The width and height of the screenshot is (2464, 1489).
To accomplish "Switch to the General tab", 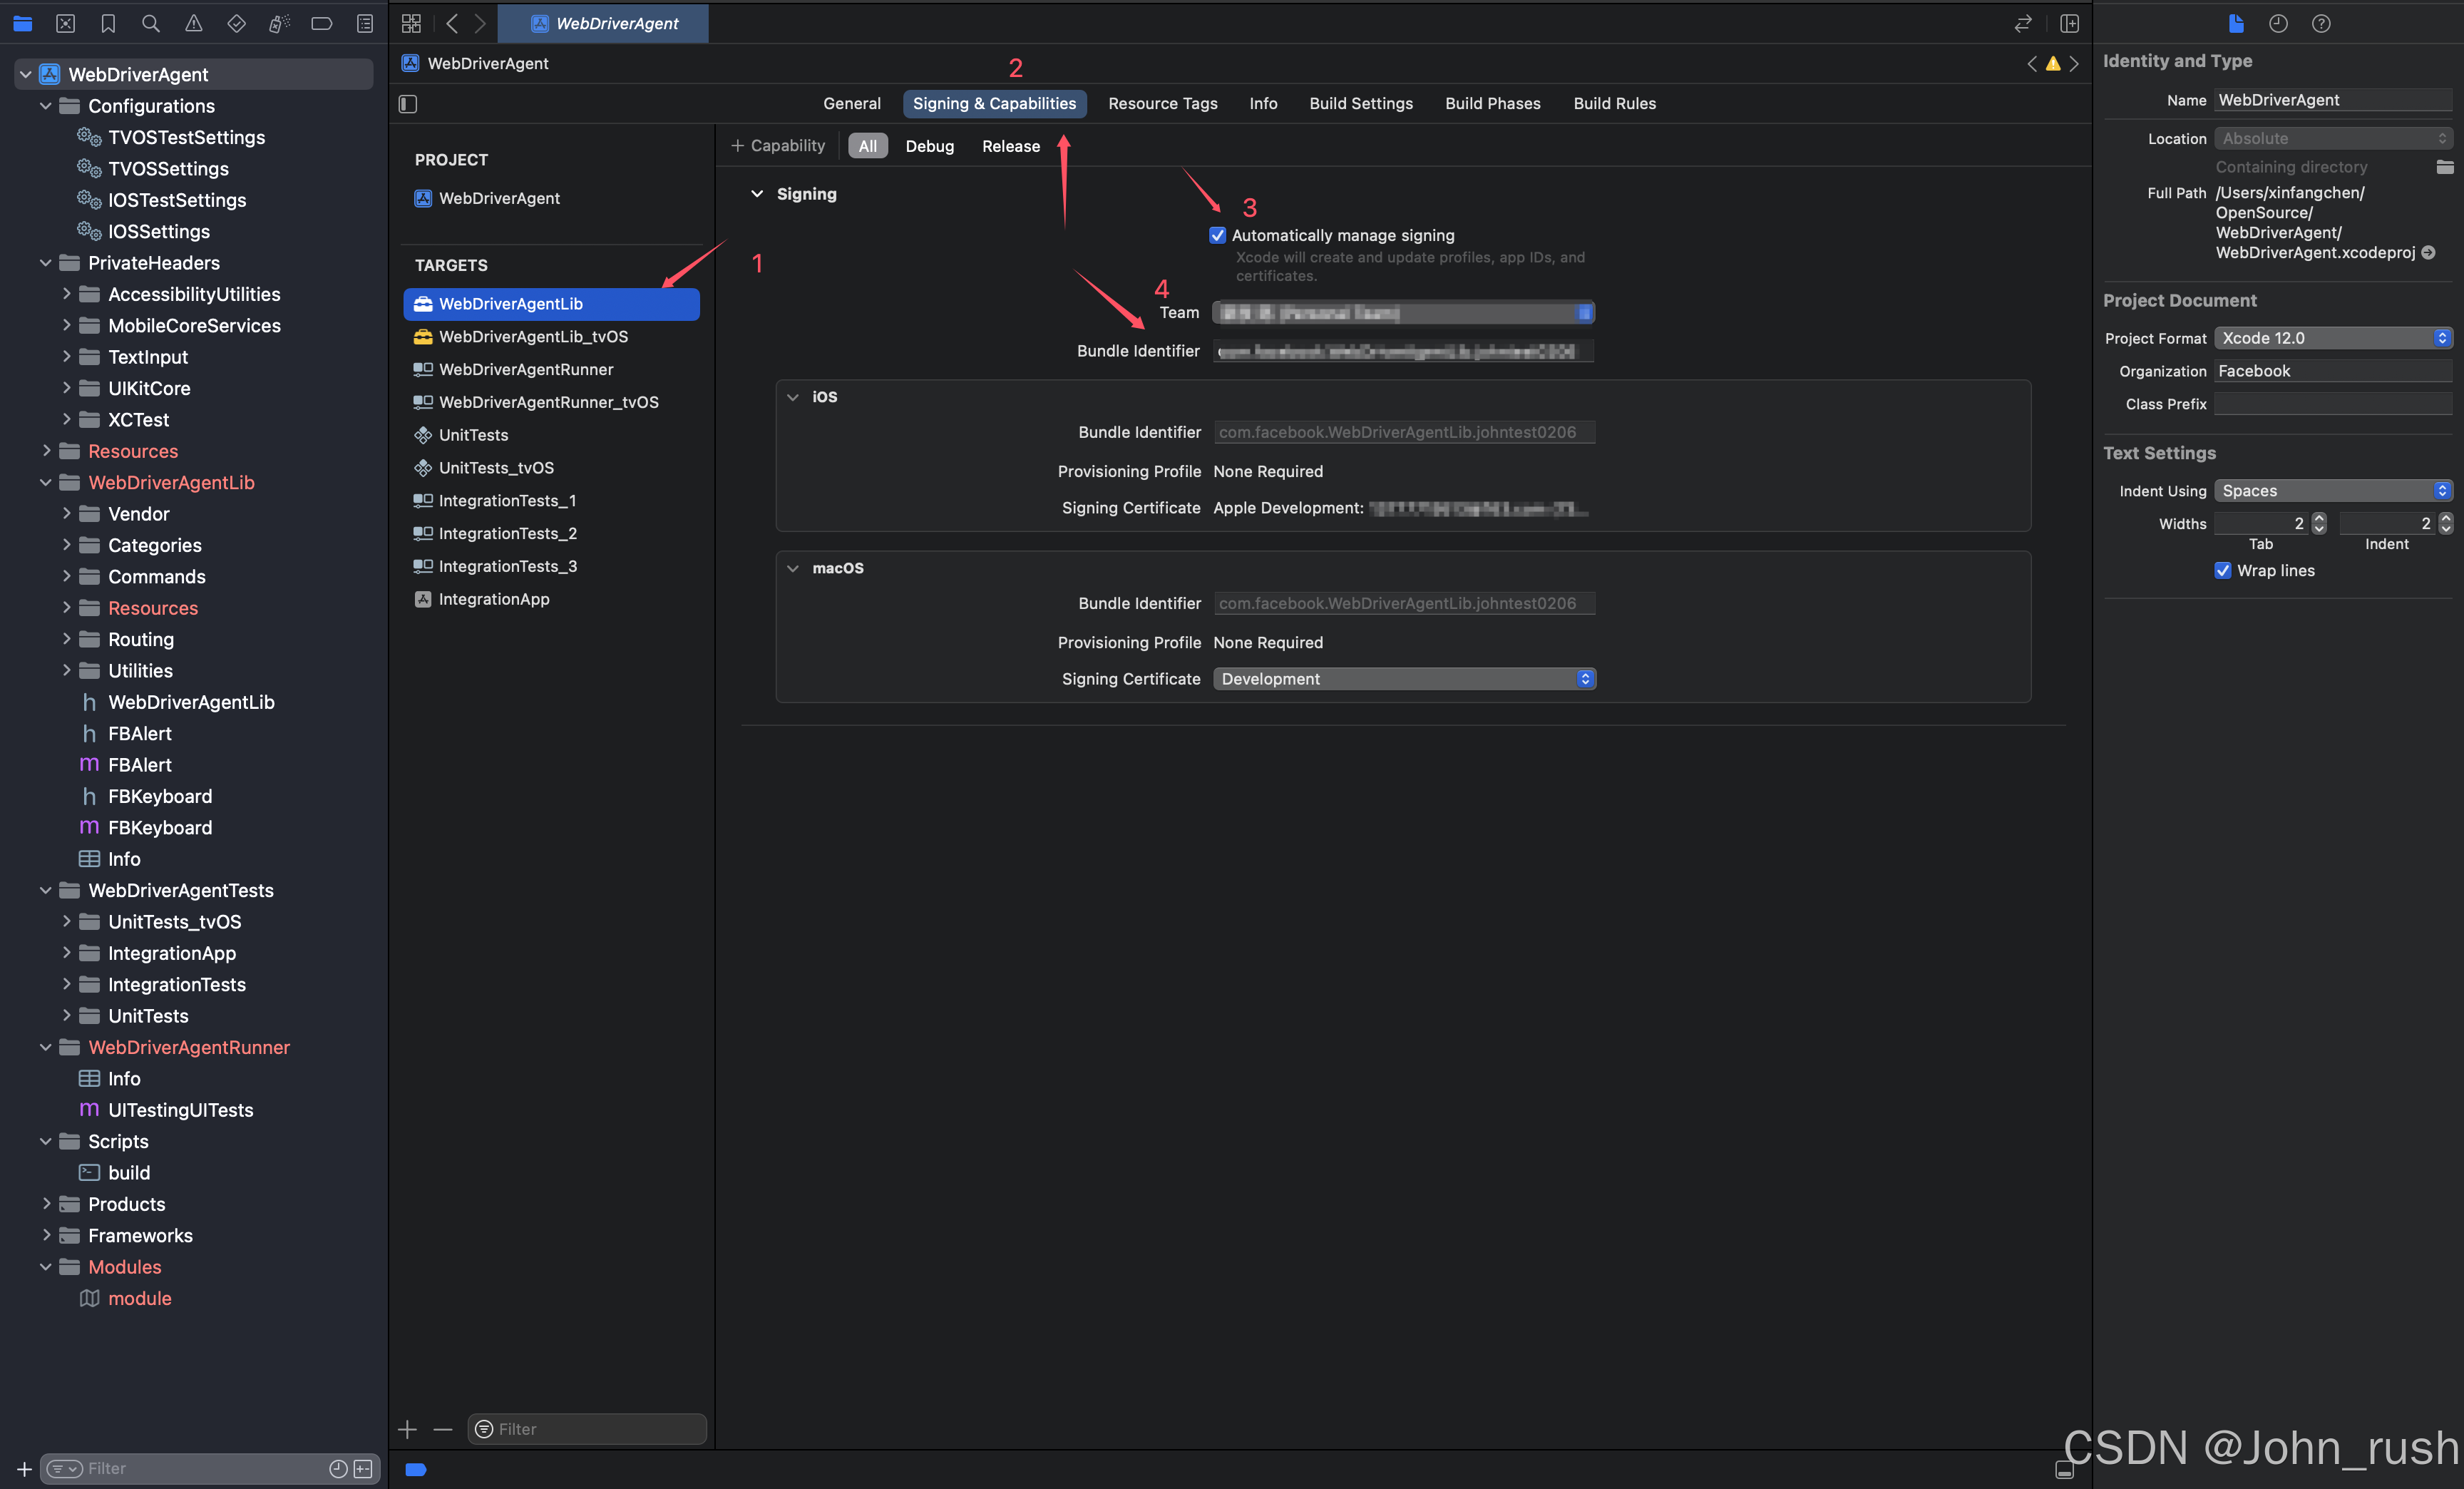I will point(852,103).
